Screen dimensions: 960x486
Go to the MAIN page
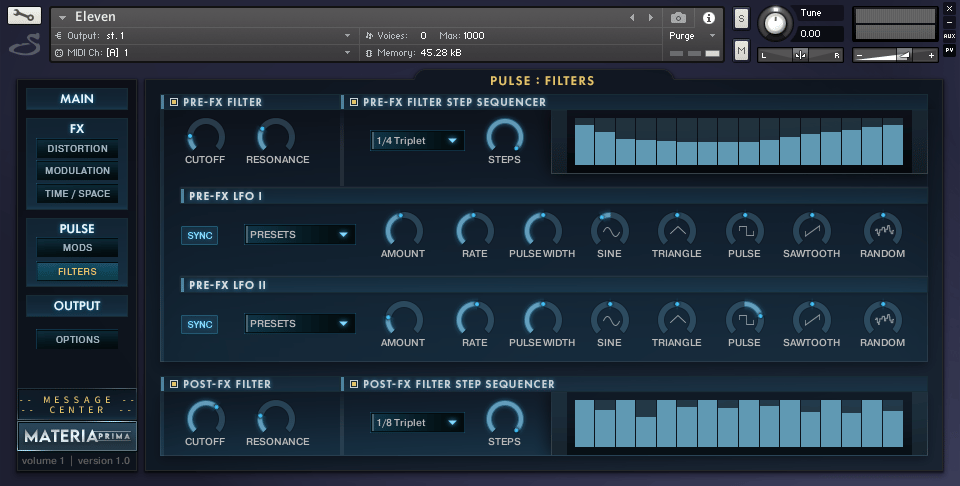tap(77, 99)
